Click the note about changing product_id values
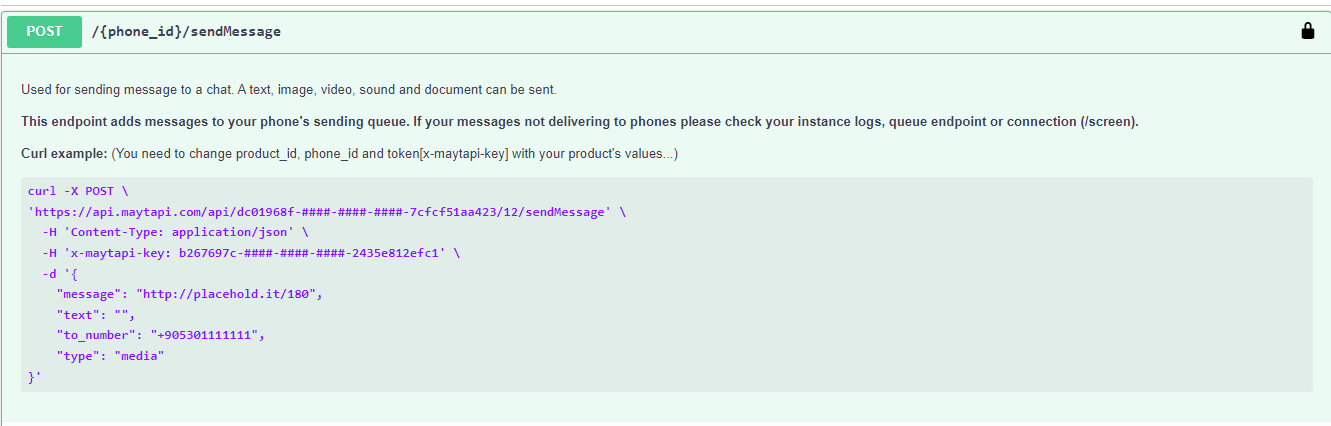 pyautogui.click(x=395, y=154)
